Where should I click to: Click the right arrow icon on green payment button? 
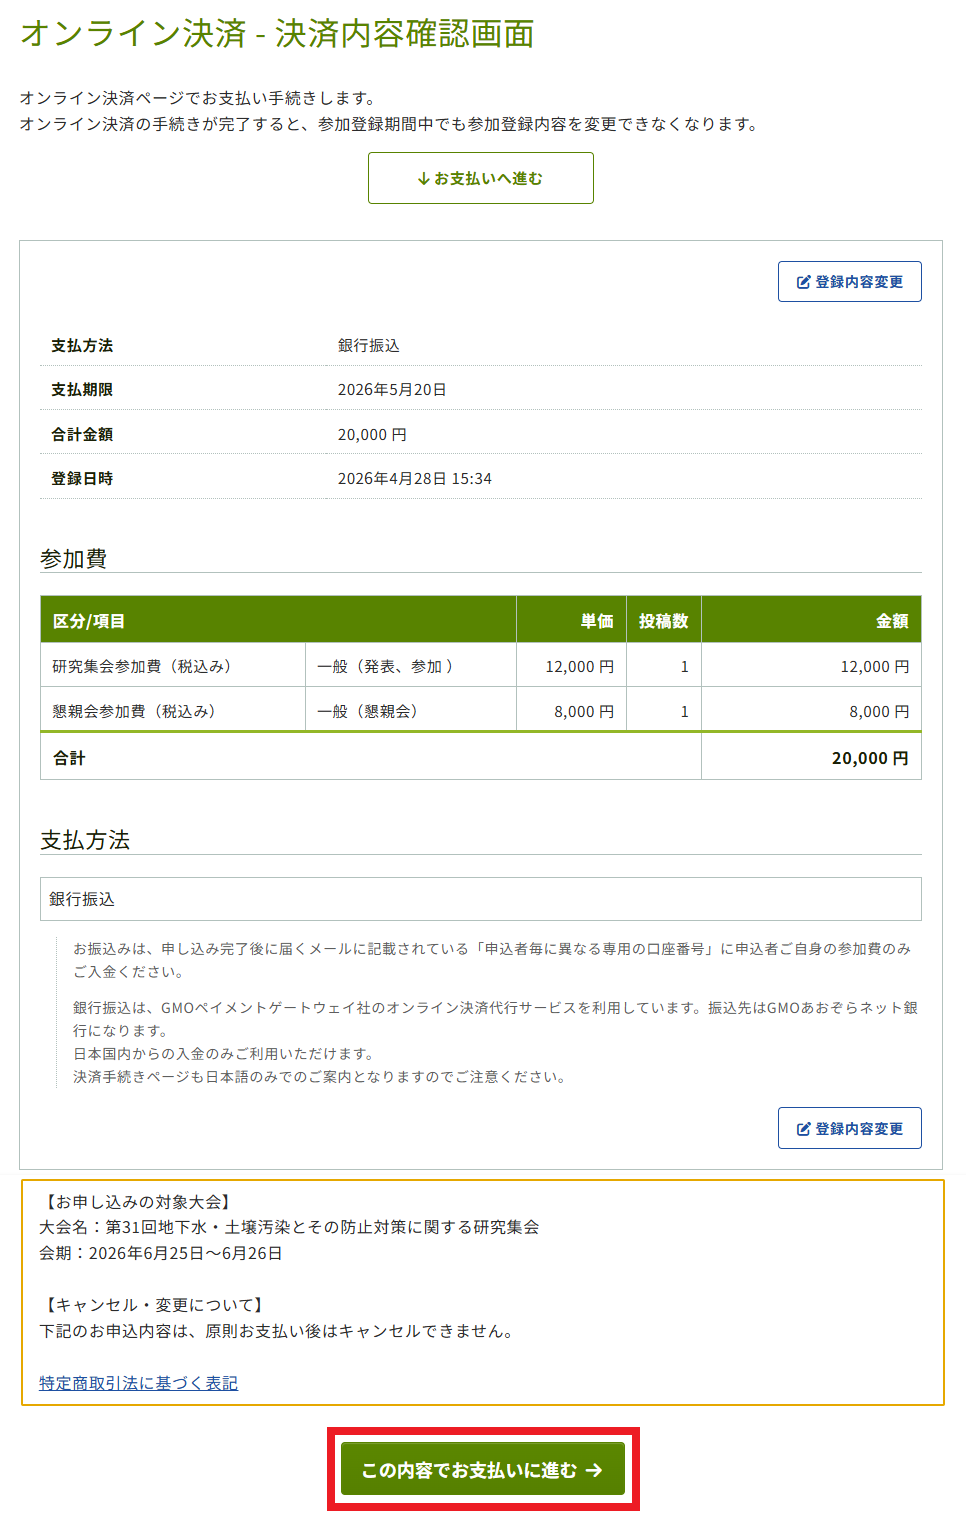coord(595,1470)
